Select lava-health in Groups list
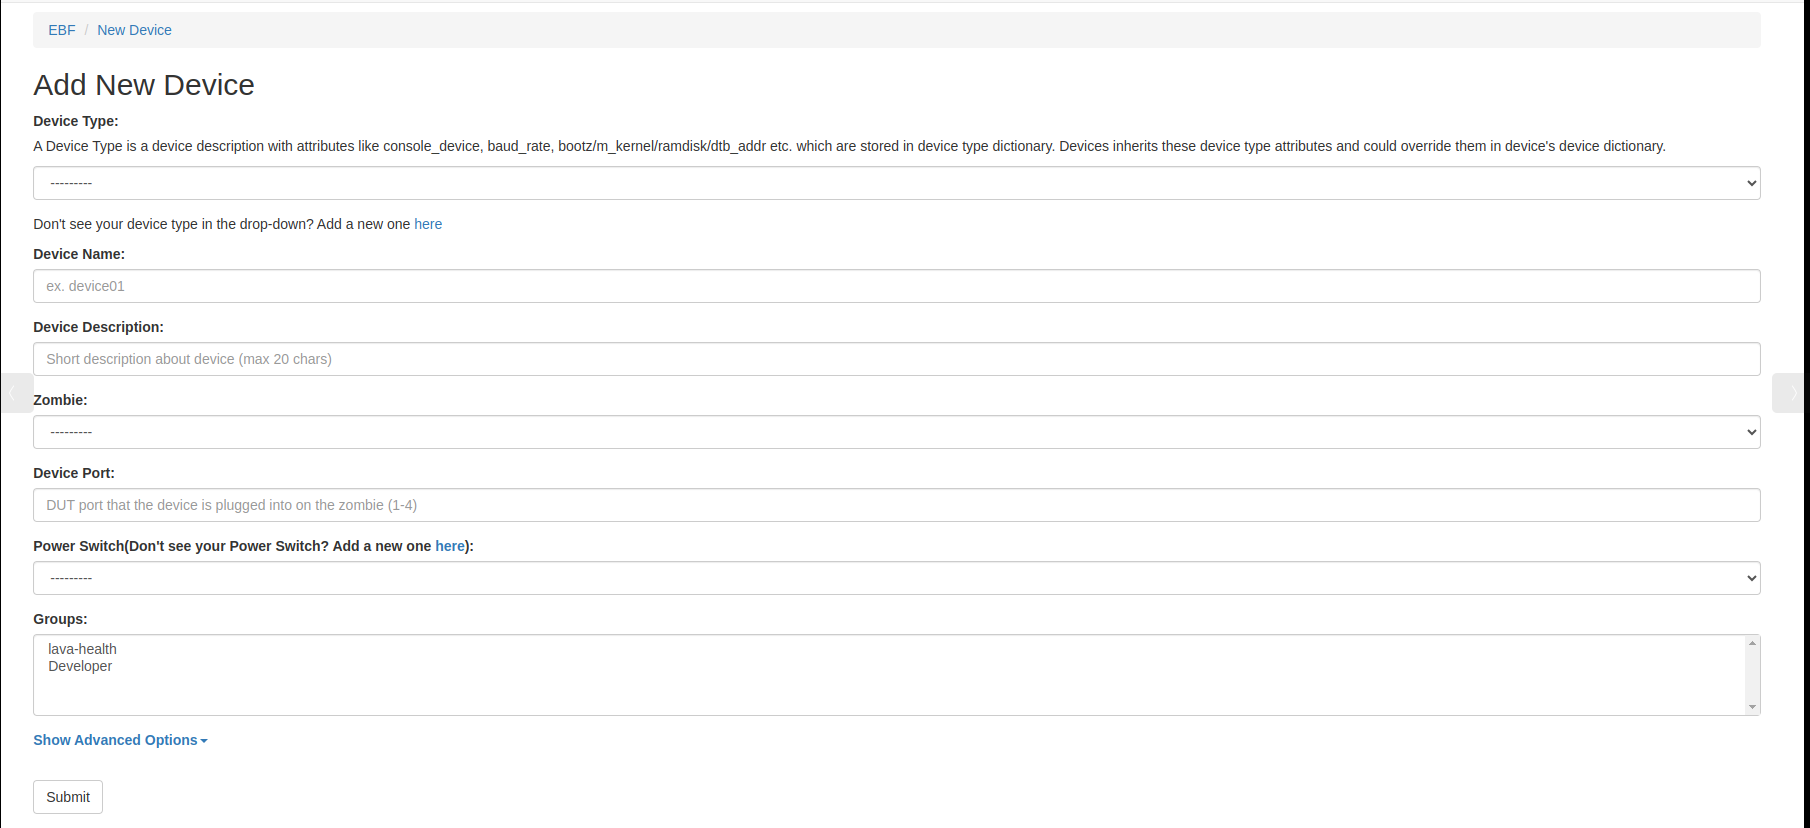 point(82,649)
